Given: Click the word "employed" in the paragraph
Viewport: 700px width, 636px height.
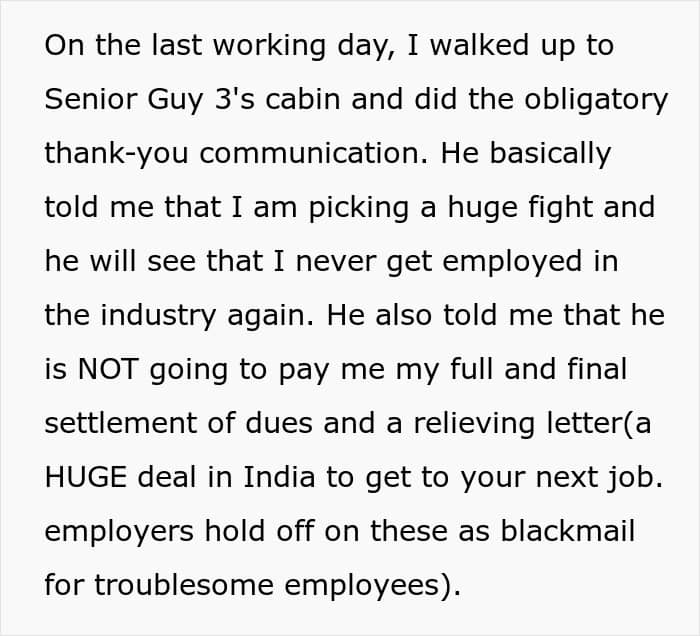Looking at the screenshot, I should (512, 262).
